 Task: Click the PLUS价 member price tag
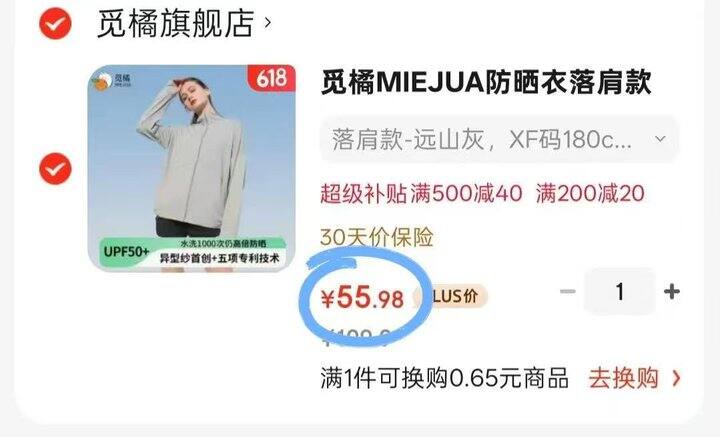pyautogui.click(x=452, y=296)
